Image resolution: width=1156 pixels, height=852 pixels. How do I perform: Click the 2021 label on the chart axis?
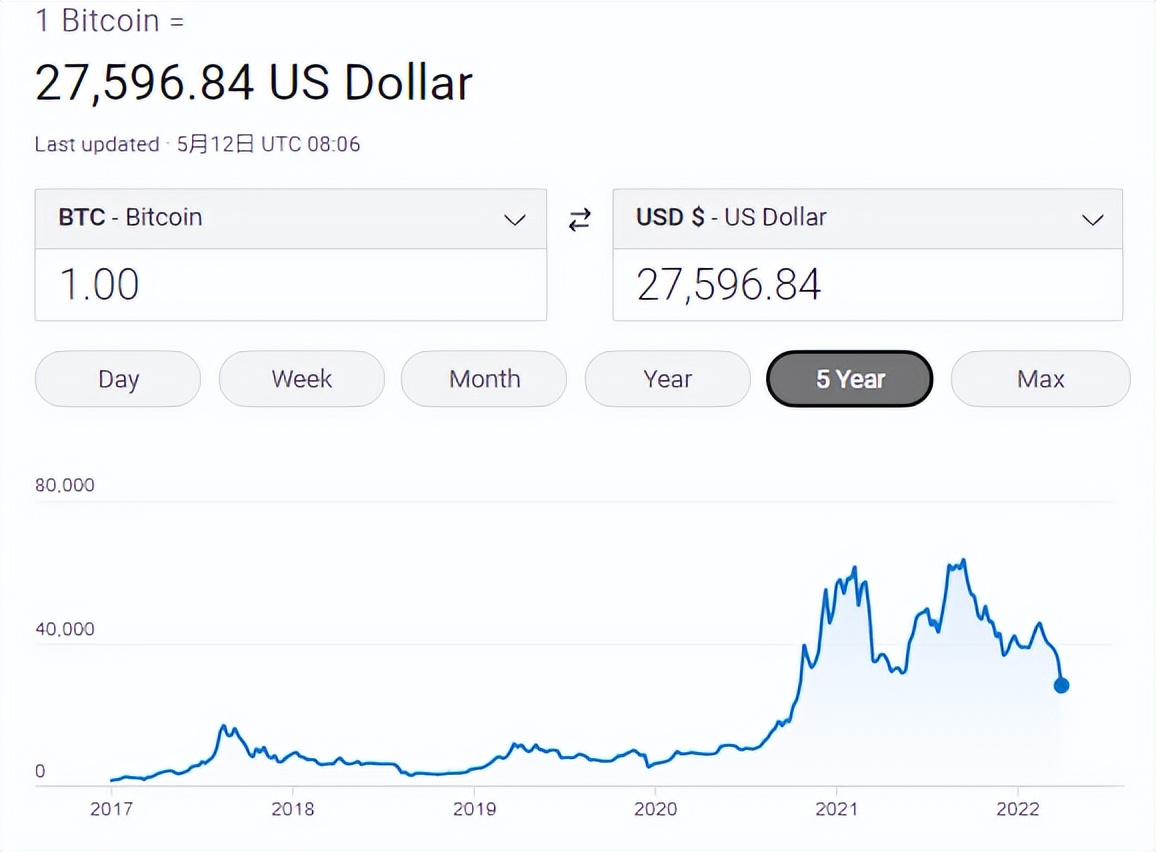835,808
